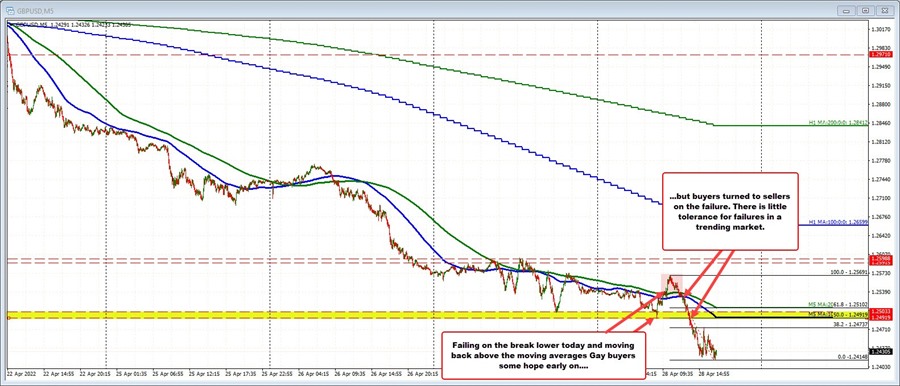Click the 28 Apr 09:35 time label

[x=676, y=373]
